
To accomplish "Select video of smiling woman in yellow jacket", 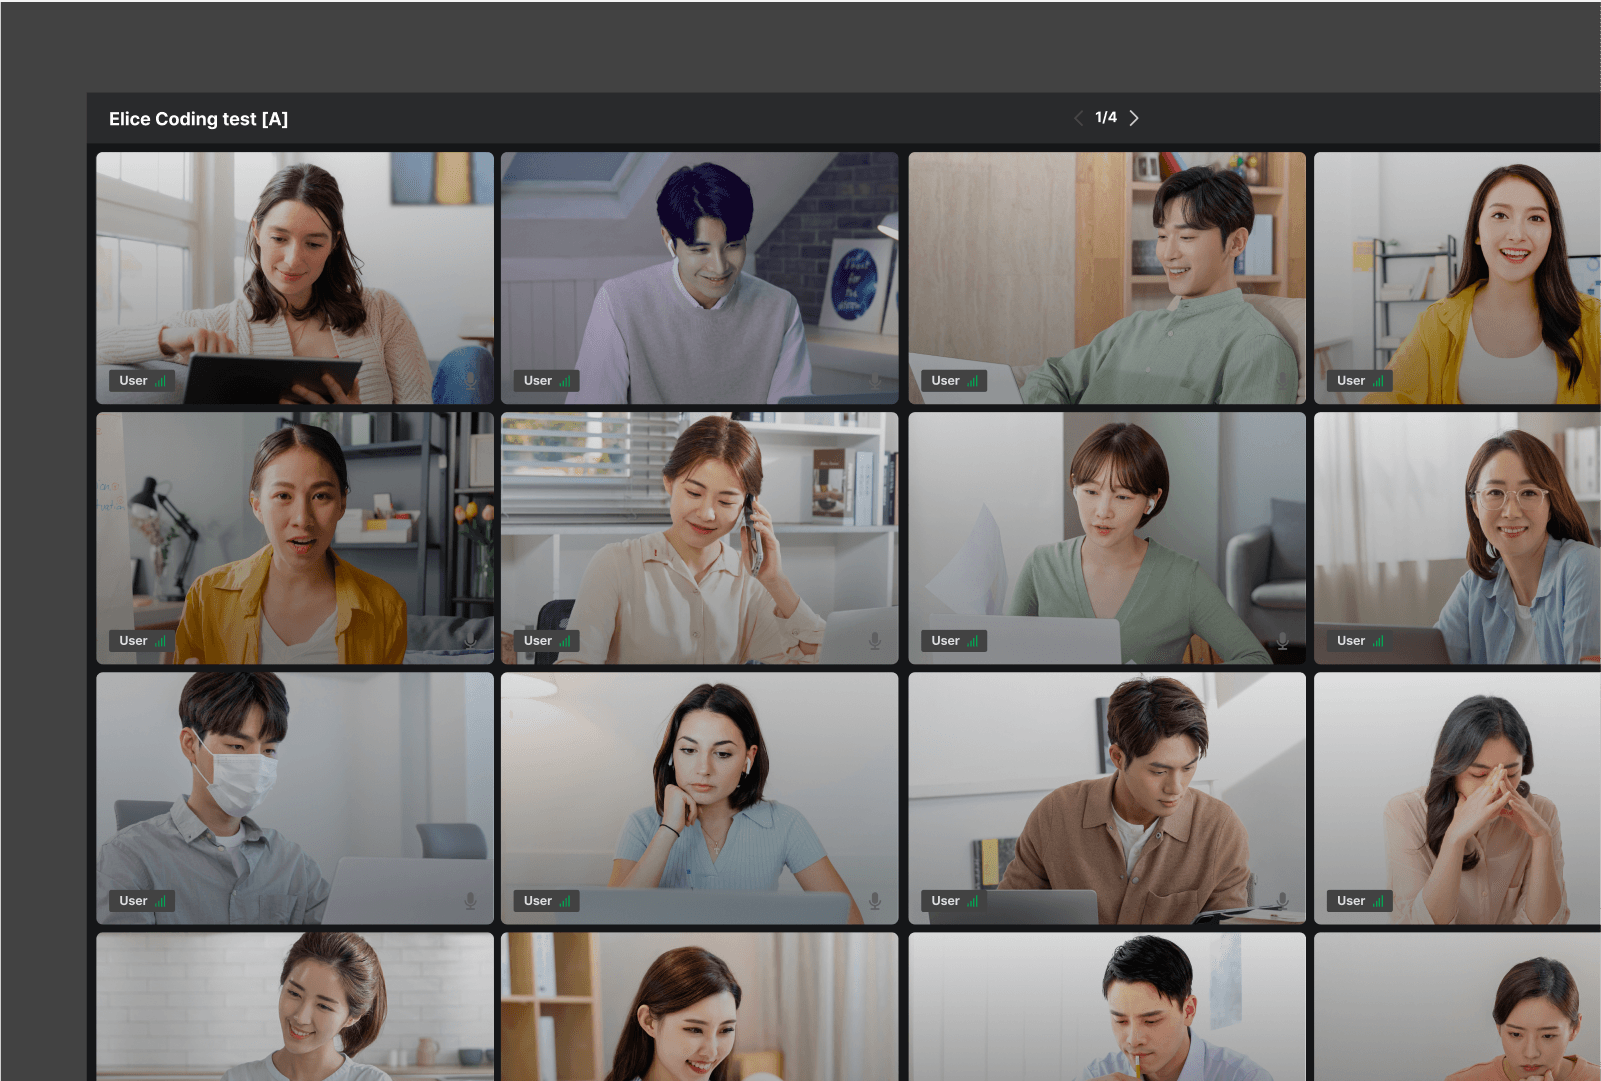I will [x=1457, y=278].
